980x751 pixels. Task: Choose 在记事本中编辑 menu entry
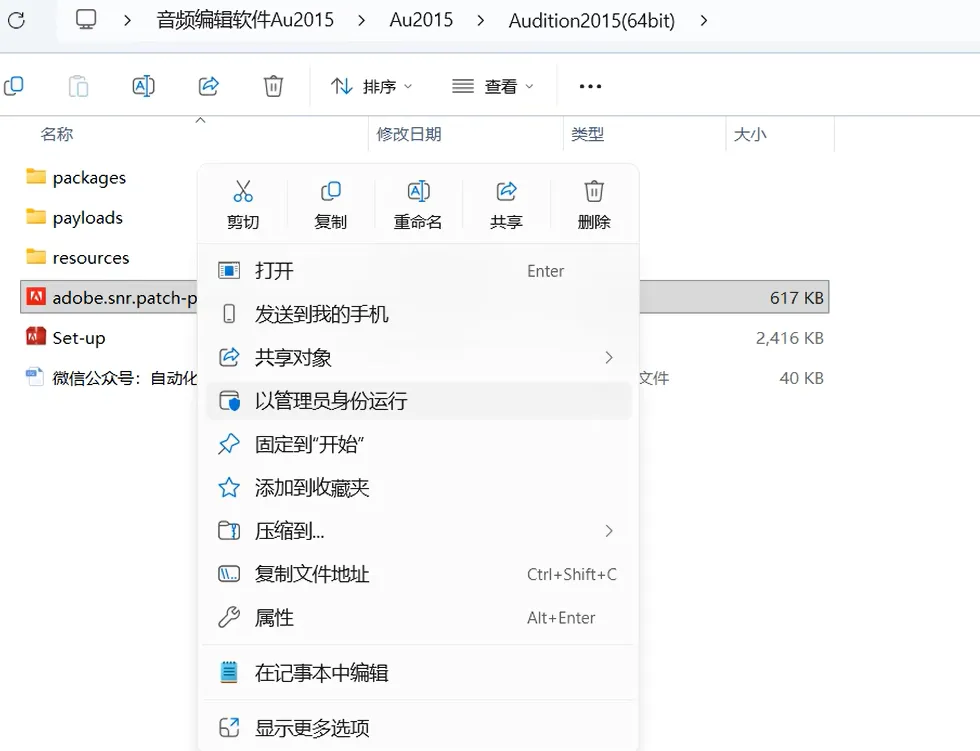point(419,672)
